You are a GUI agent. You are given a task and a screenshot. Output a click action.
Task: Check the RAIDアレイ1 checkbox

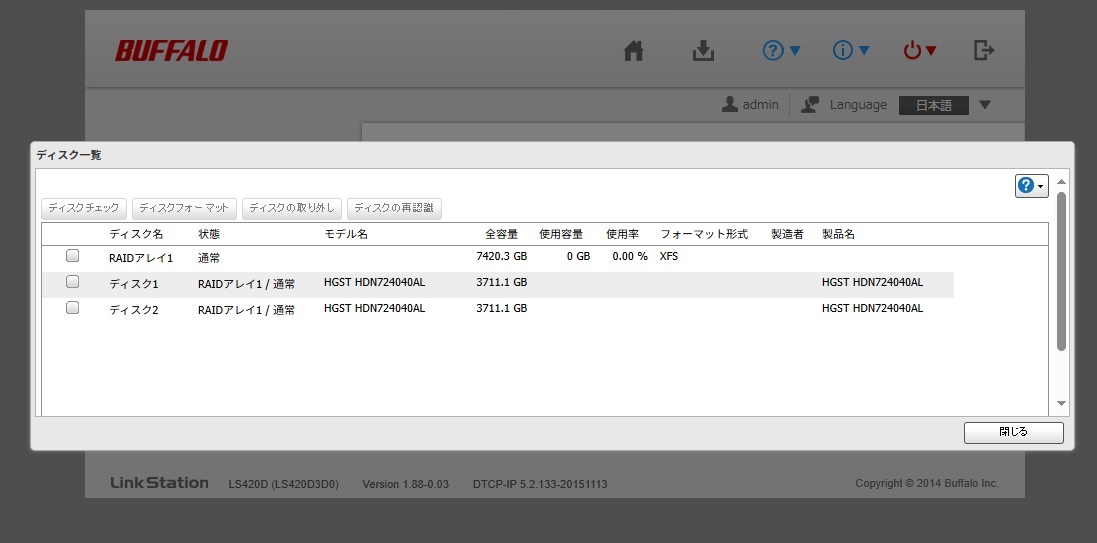tap(72, 256)
